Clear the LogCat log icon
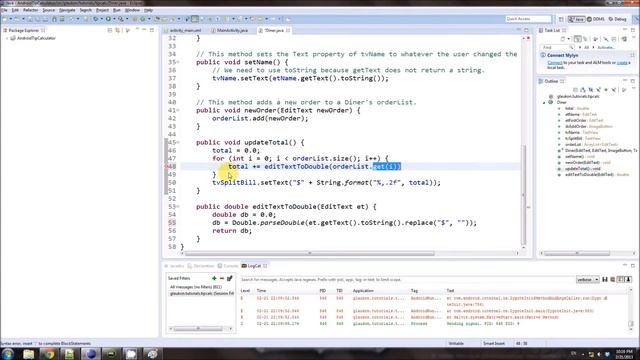This screenshot has height=360, width=640. pos(613,280)
